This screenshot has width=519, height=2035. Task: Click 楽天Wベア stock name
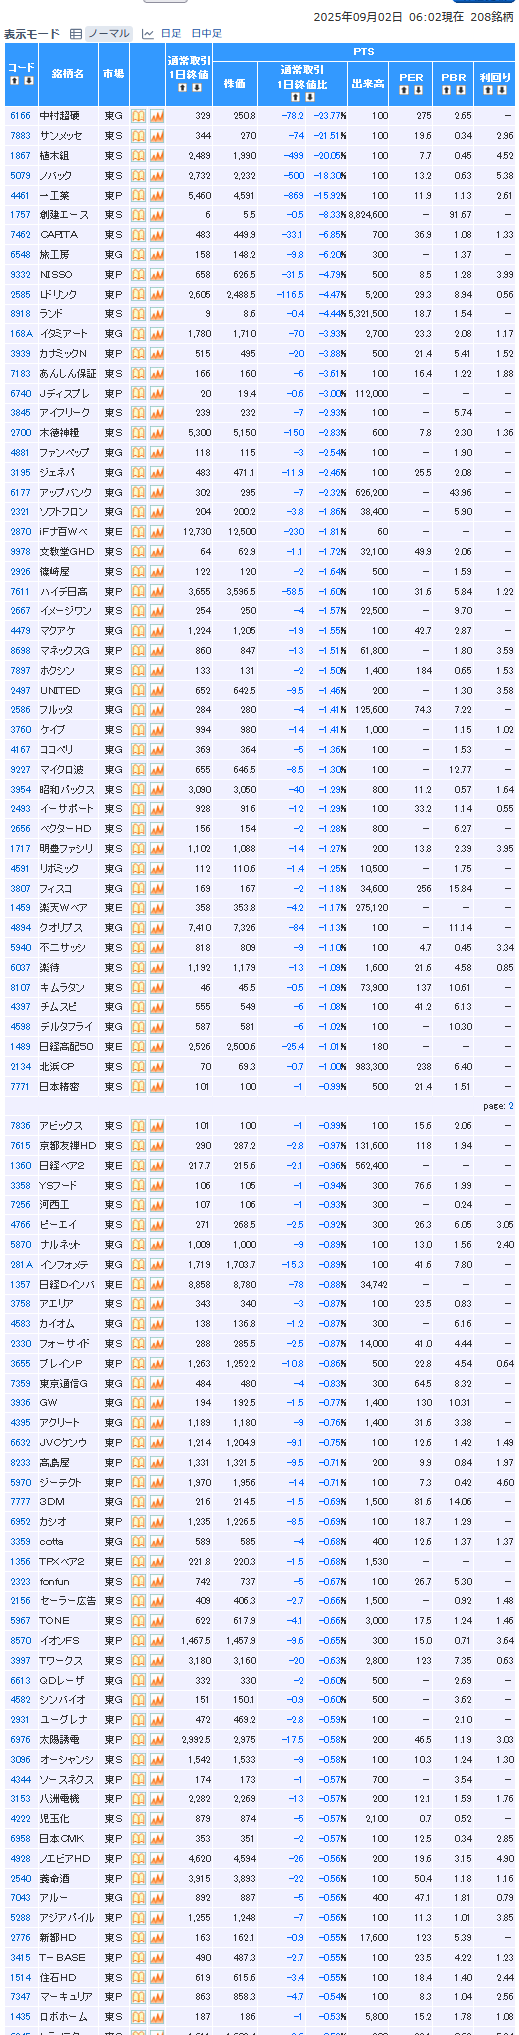point(63,908)
